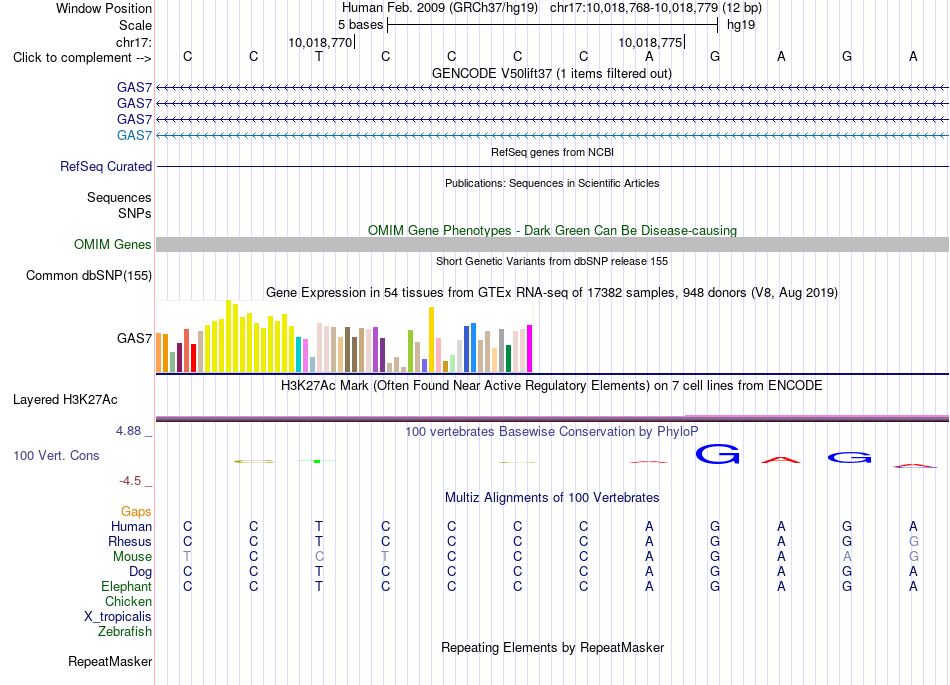This screenshot has width=950, height=685.
Task: Click the largest blue G in PhyloP logo
Action: [717, 454]
